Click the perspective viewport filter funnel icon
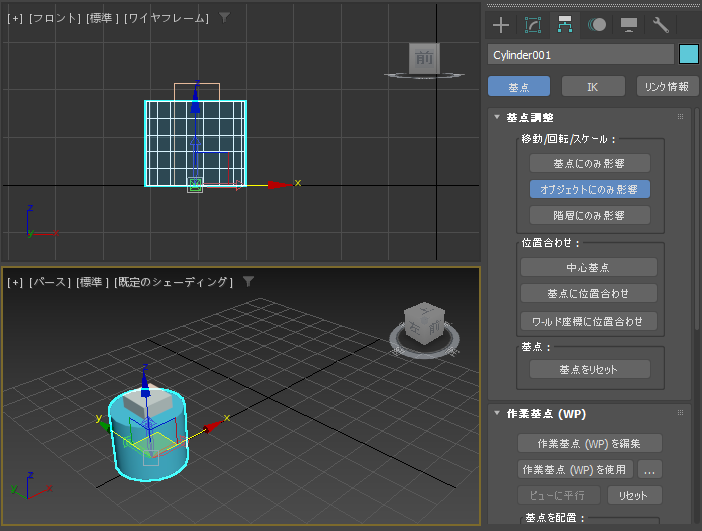This screenshot has width=702, height=531. [248, 282]
